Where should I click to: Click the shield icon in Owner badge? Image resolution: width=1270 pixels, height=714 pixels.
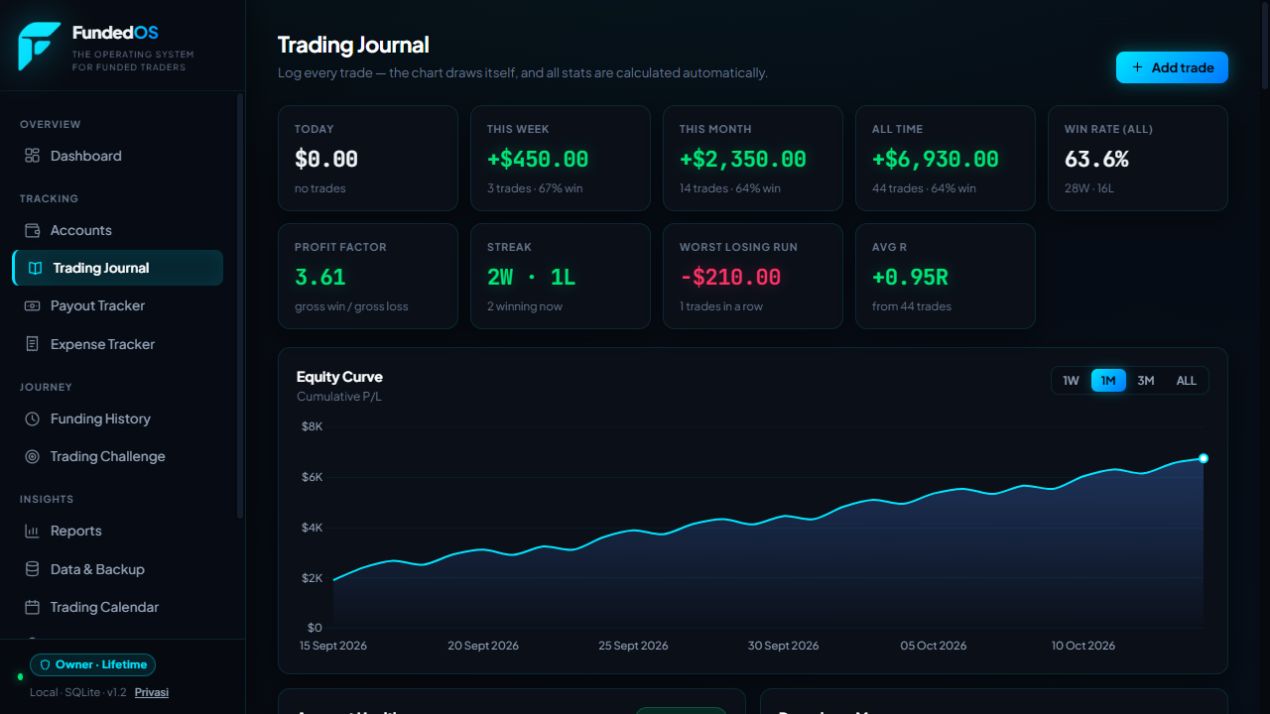44,665
